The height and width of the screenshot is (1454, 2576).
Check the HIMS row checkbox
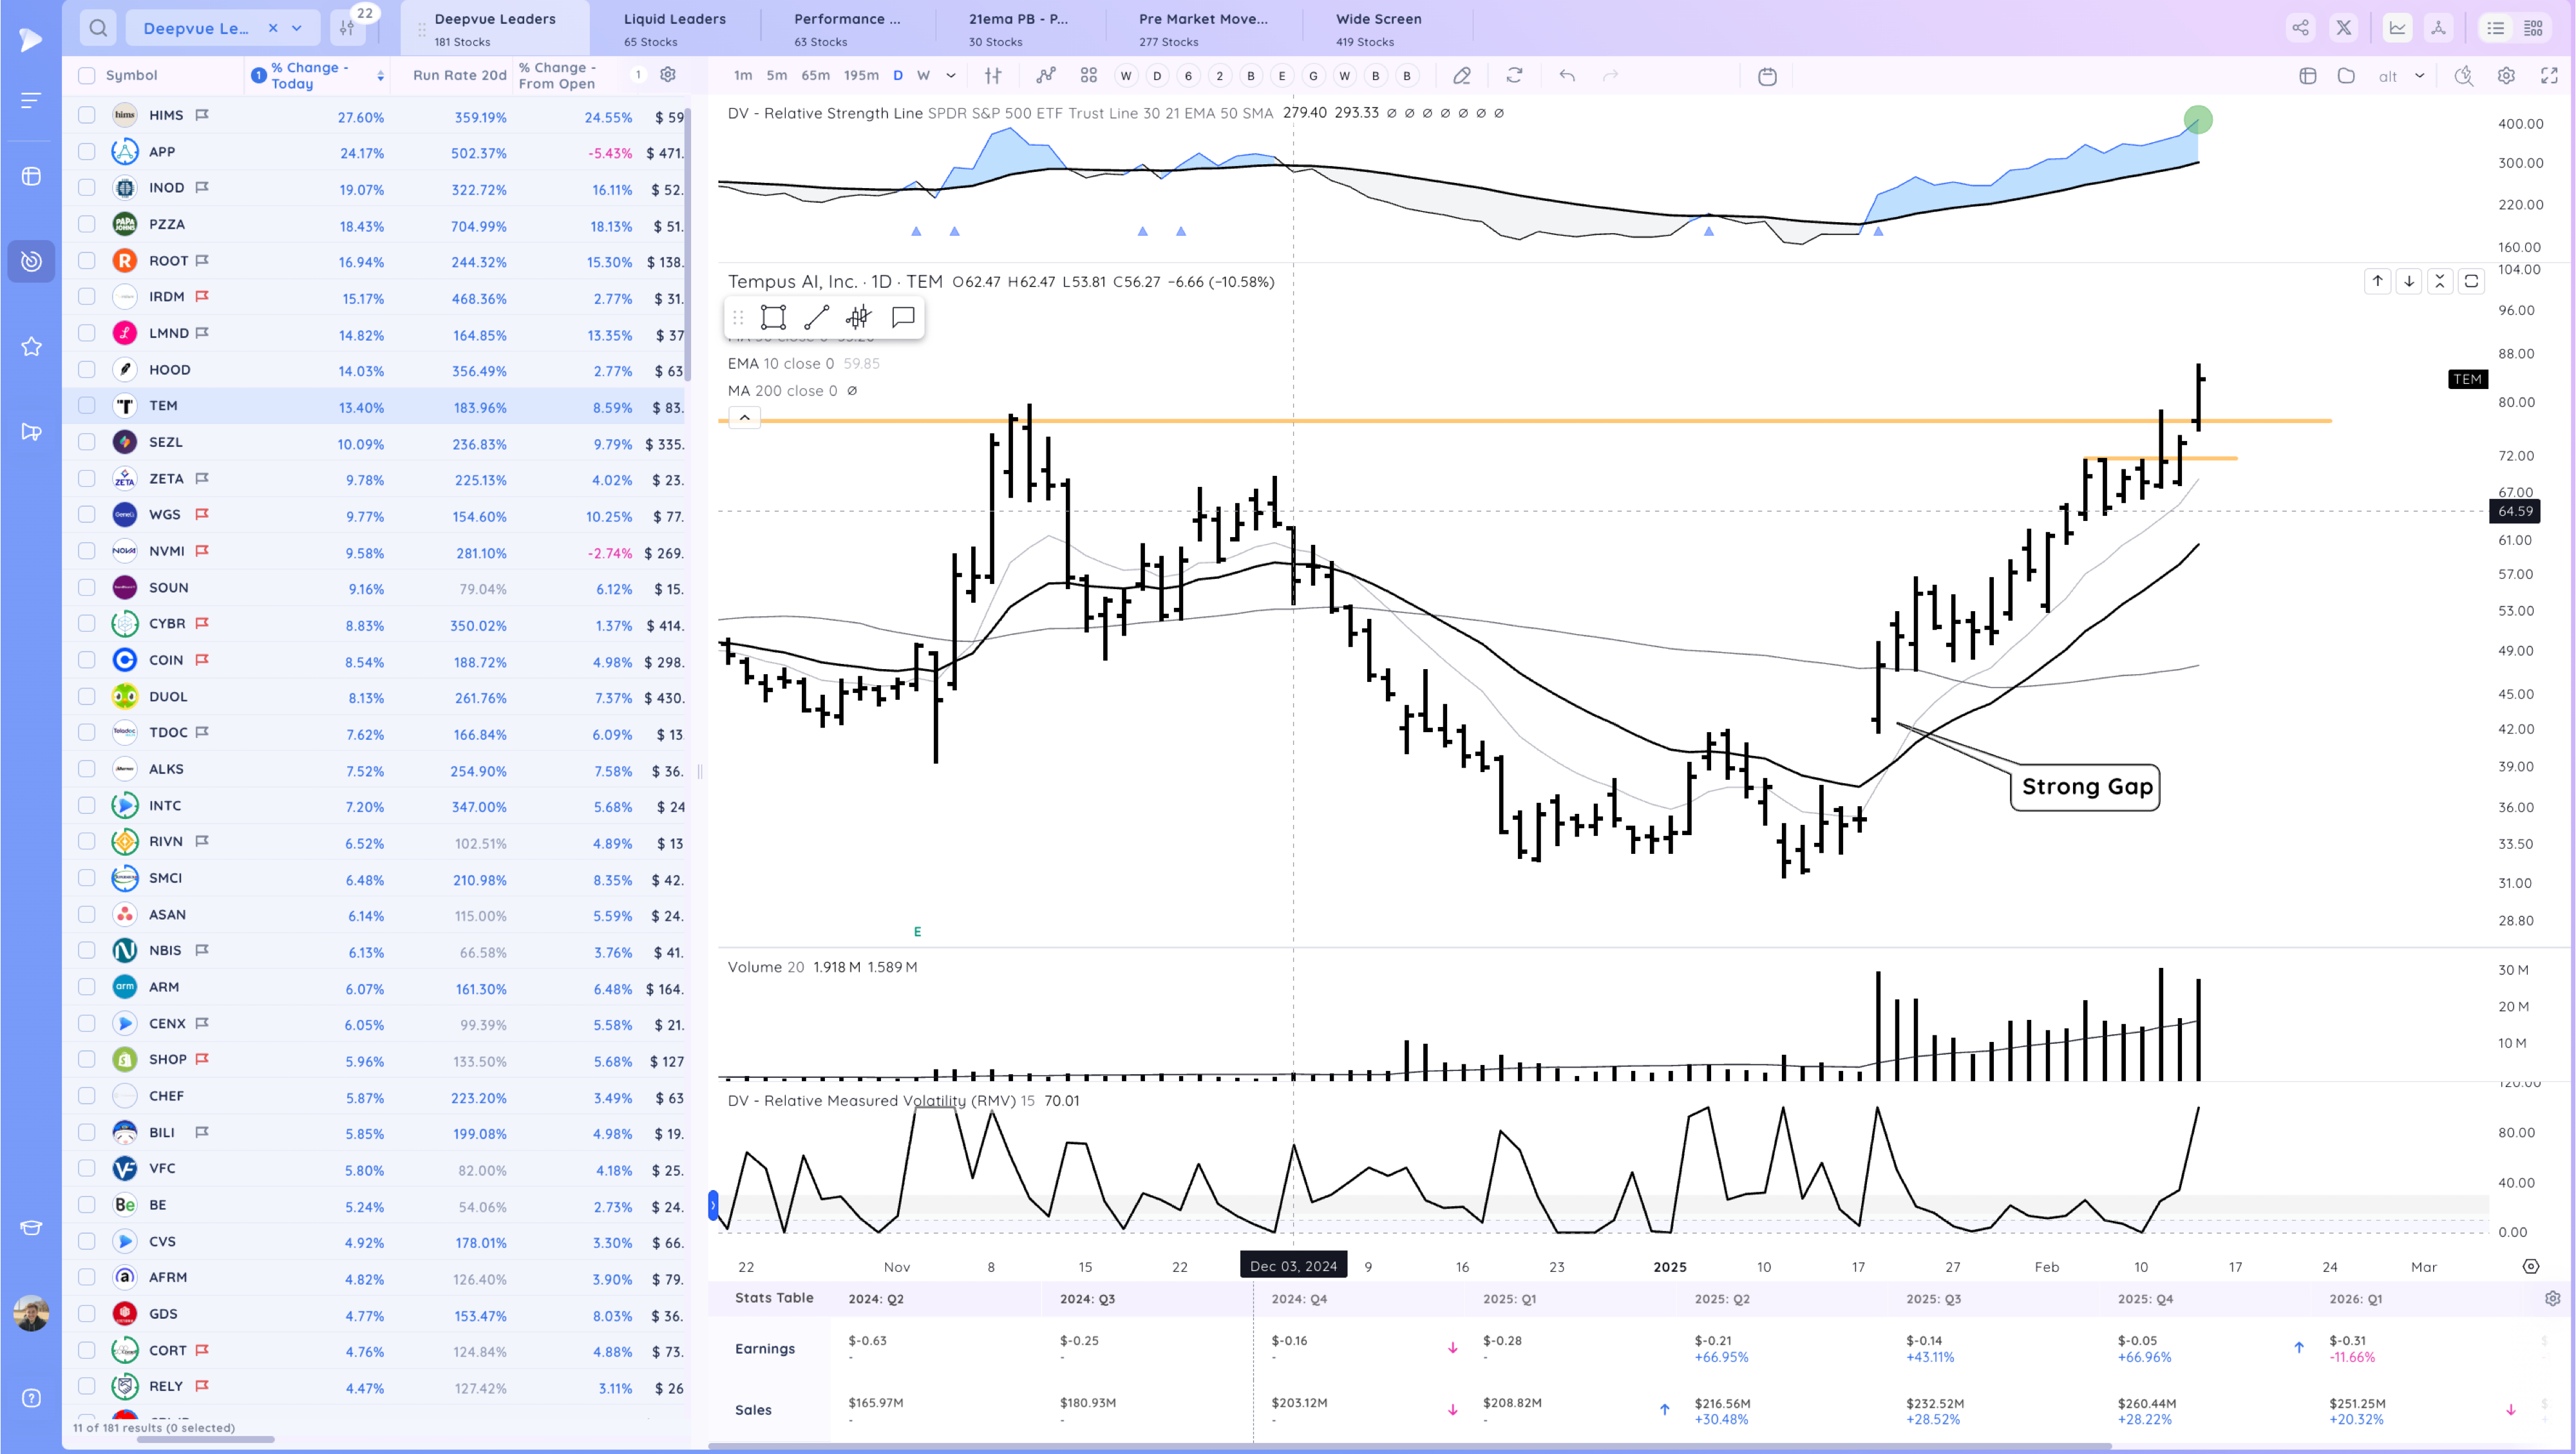click(x=87, y=115)
